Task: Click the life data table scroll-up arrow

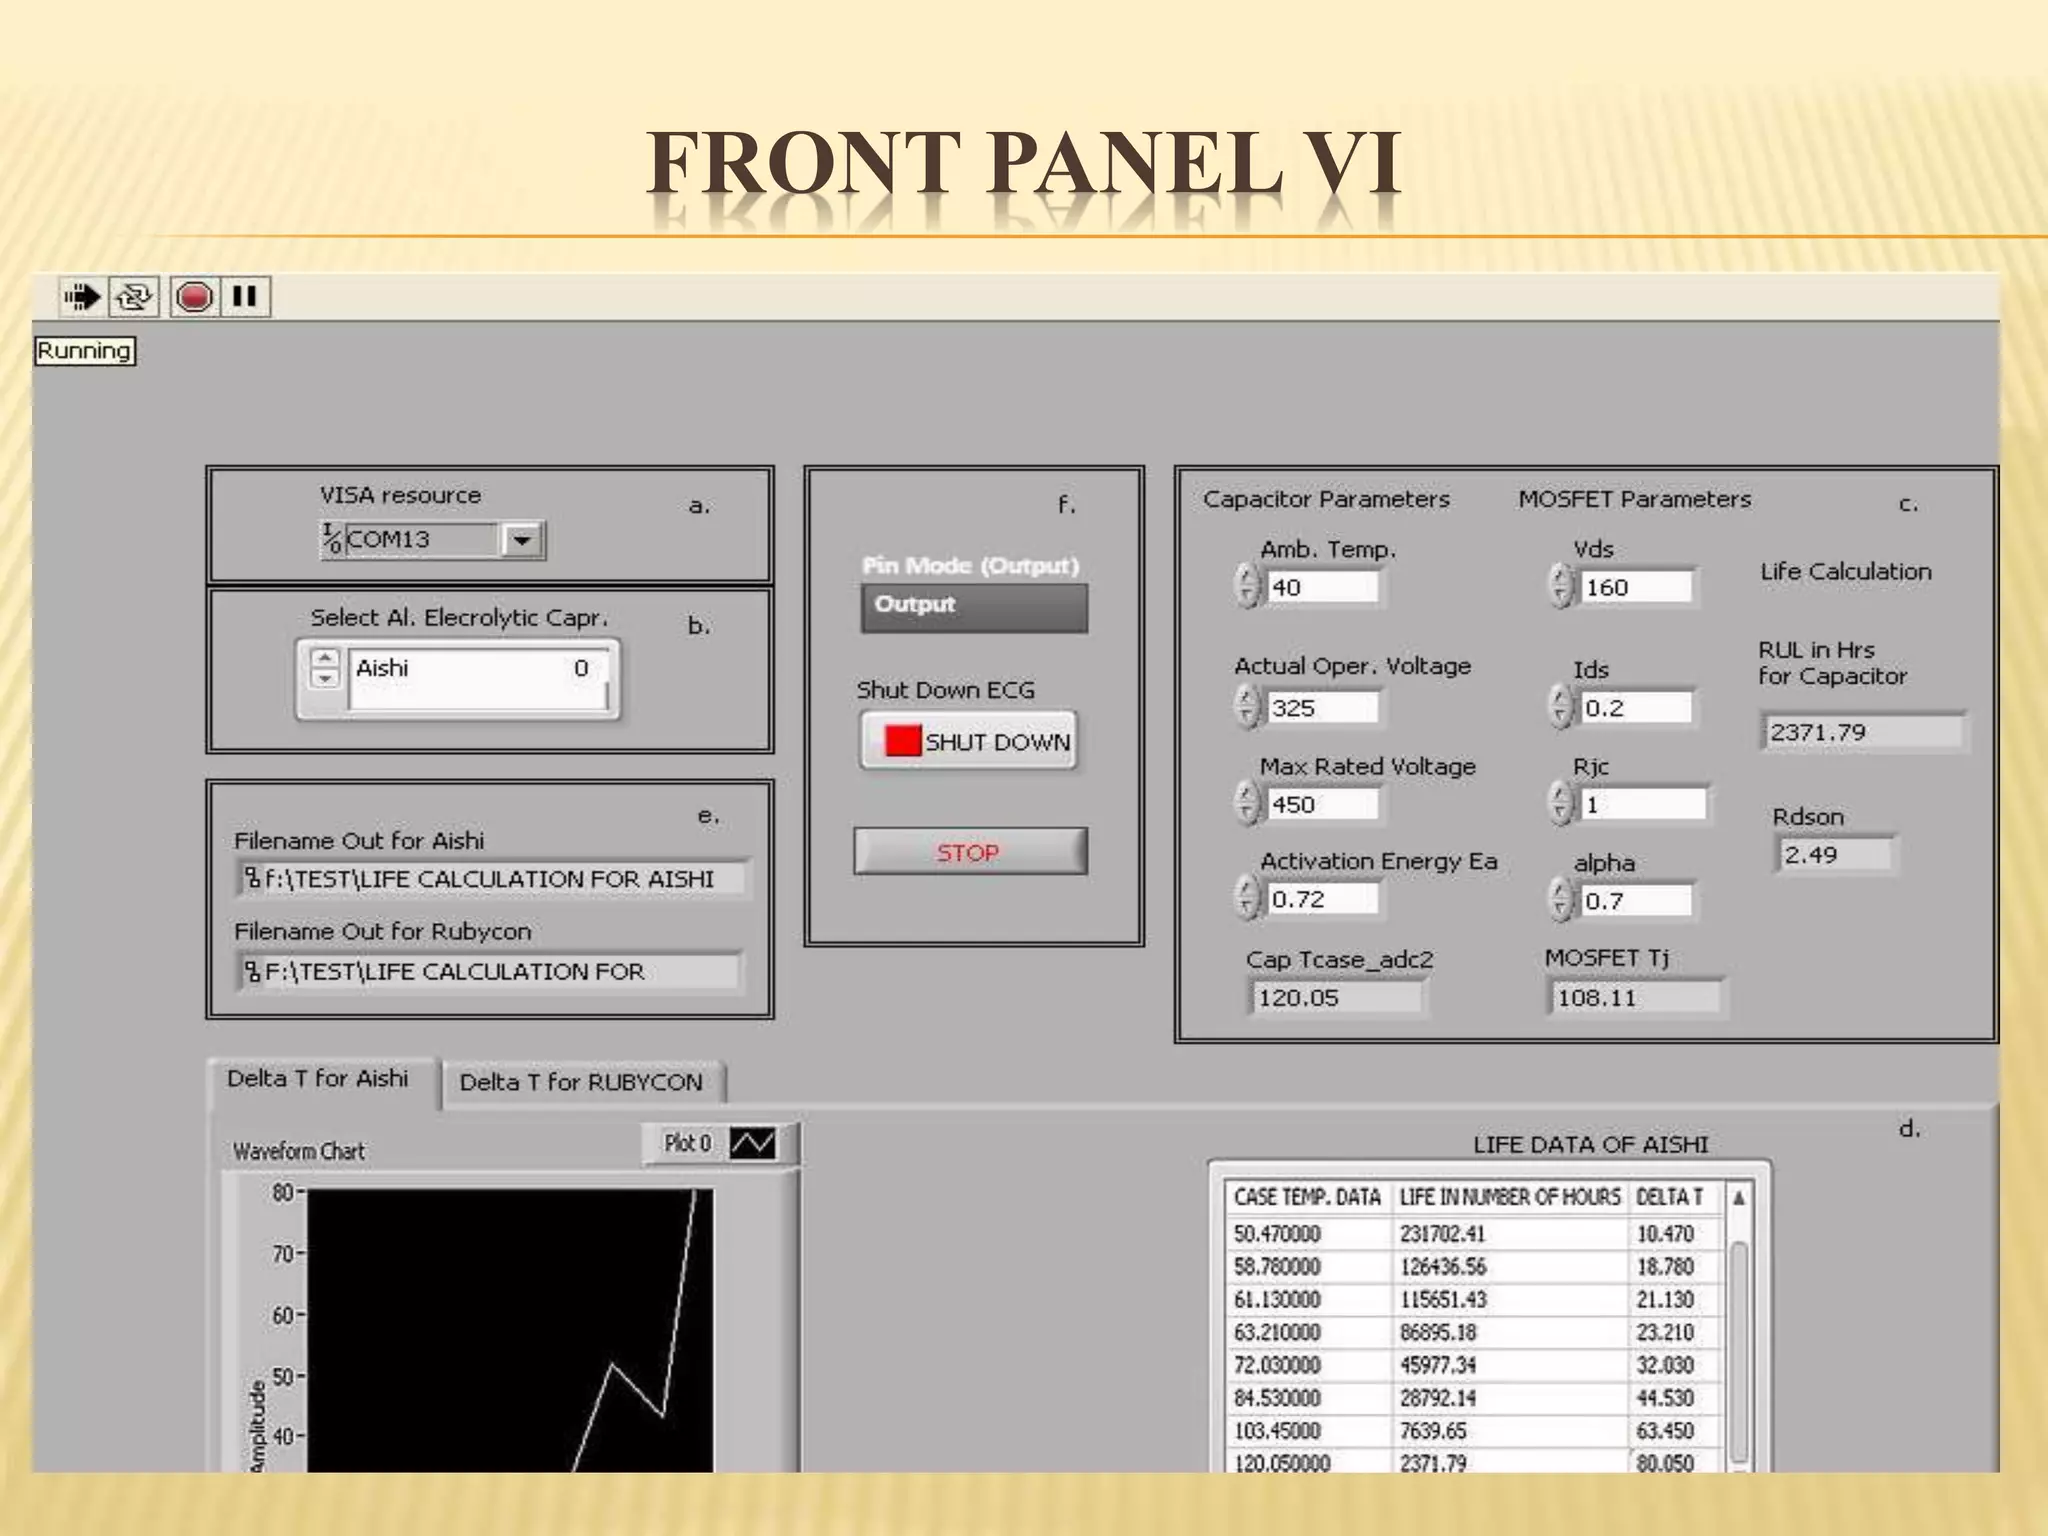Action: tap(1739, 1197)
